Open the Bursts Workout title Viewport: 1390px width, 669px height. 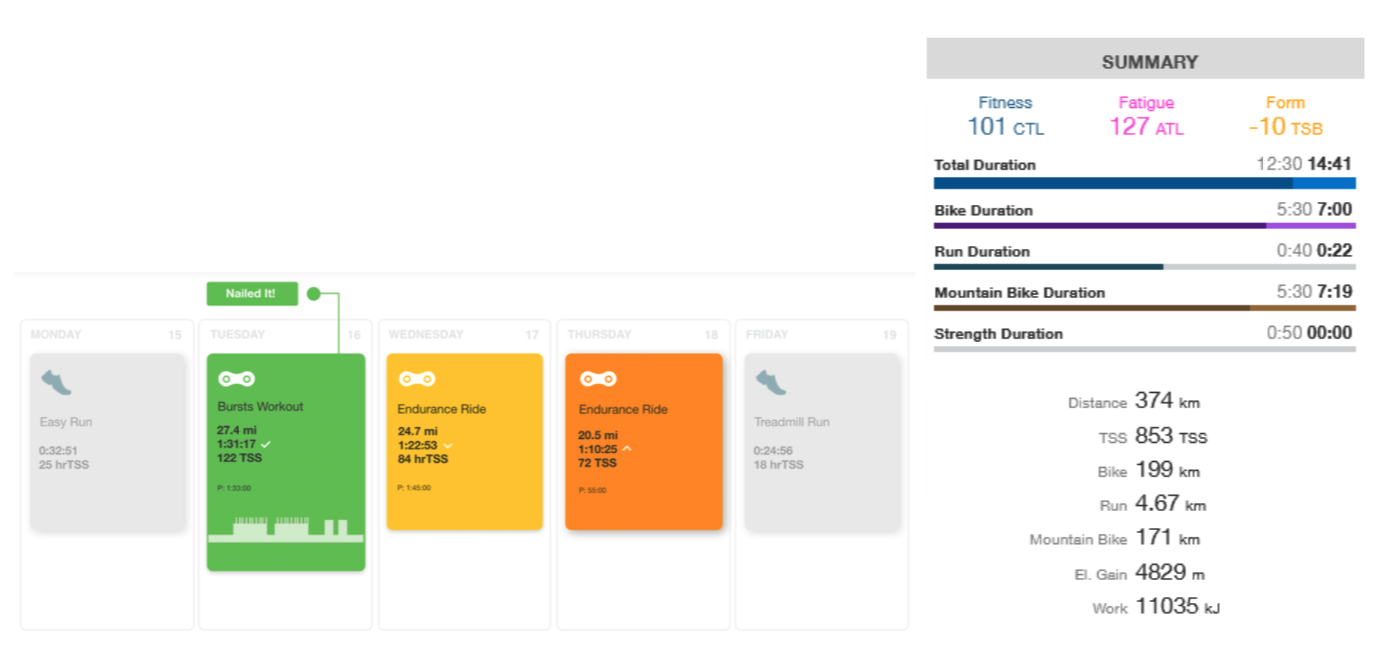coord(260,407)
